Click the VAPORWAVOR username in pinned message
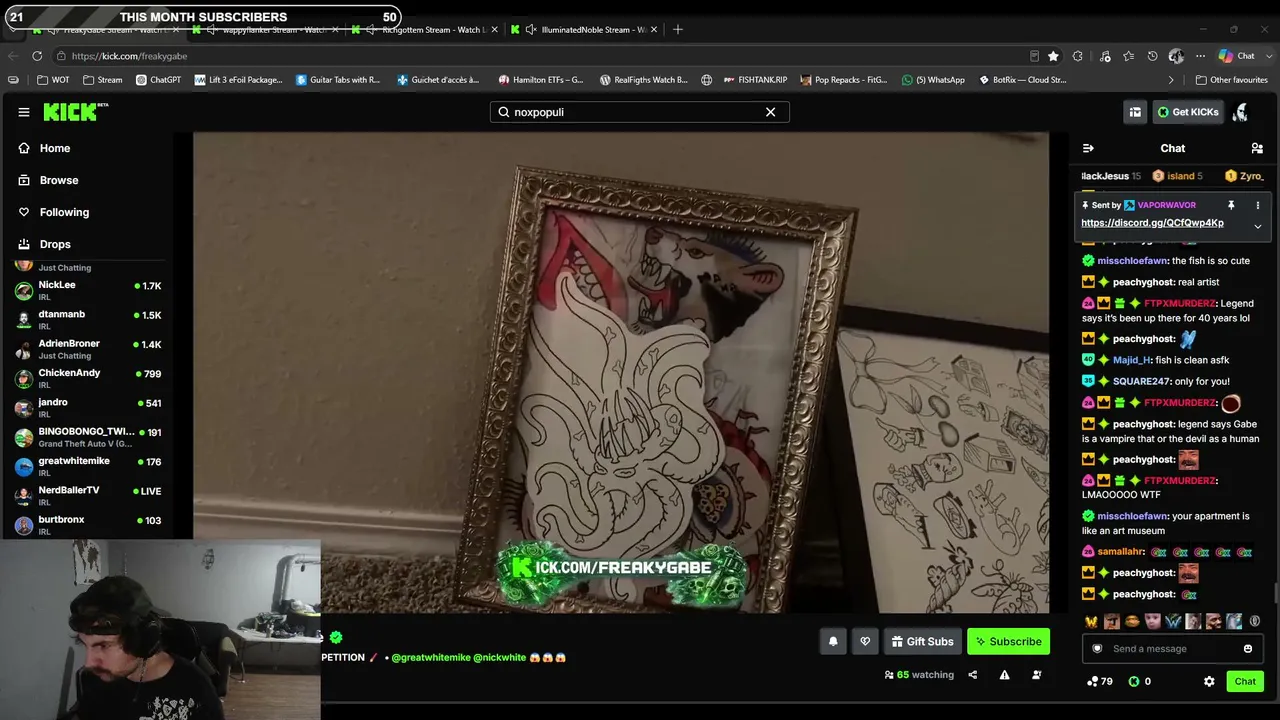1280x720 pixels. (x=1166, y=205)
